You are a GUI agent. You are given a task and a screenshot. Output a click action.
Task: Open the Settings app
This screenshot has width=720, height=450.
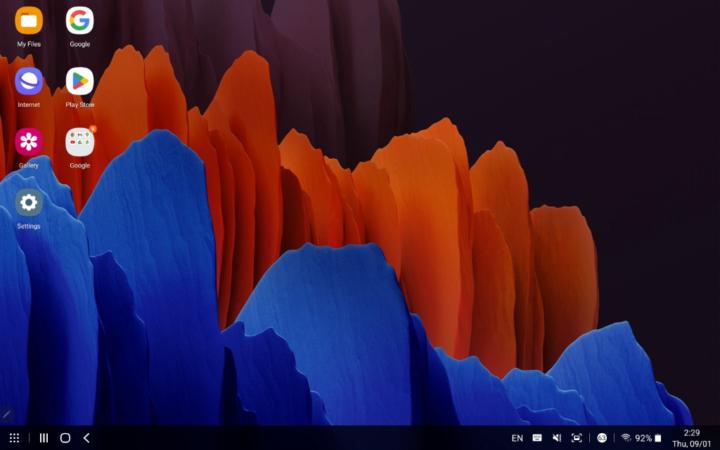(29, 203)
